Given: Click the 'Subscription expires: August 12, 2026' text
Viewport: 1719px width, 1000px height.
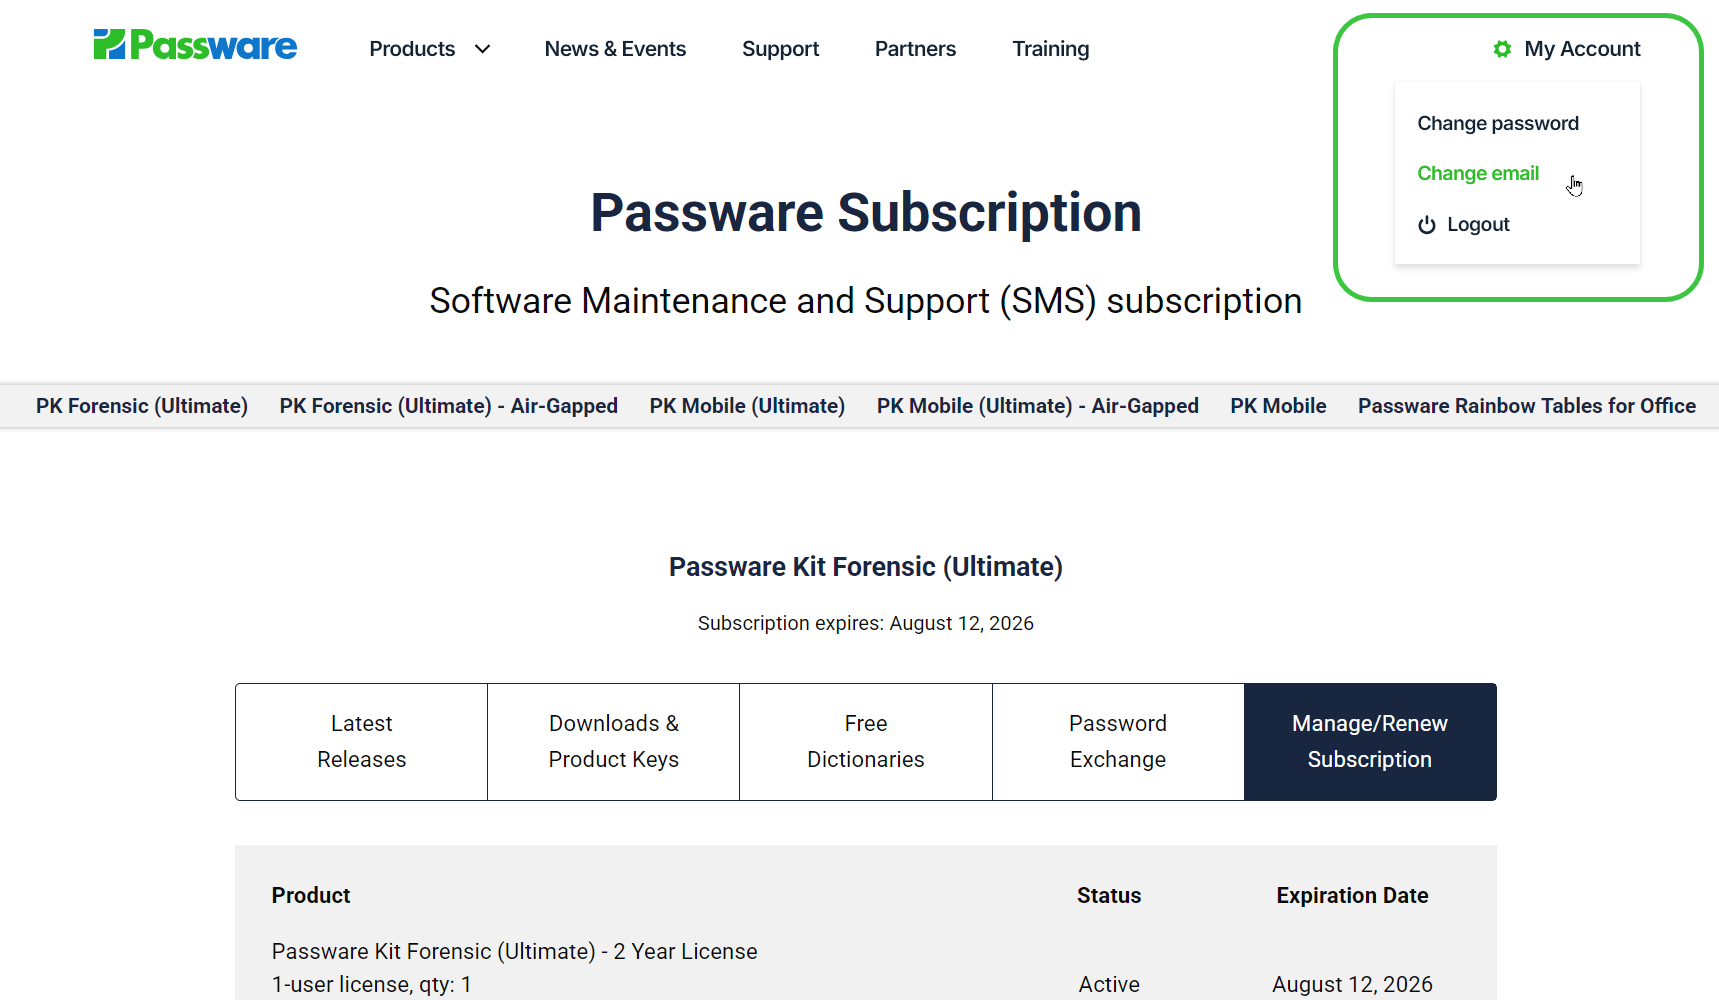Looking at the screenshot, I should (866, 623).
